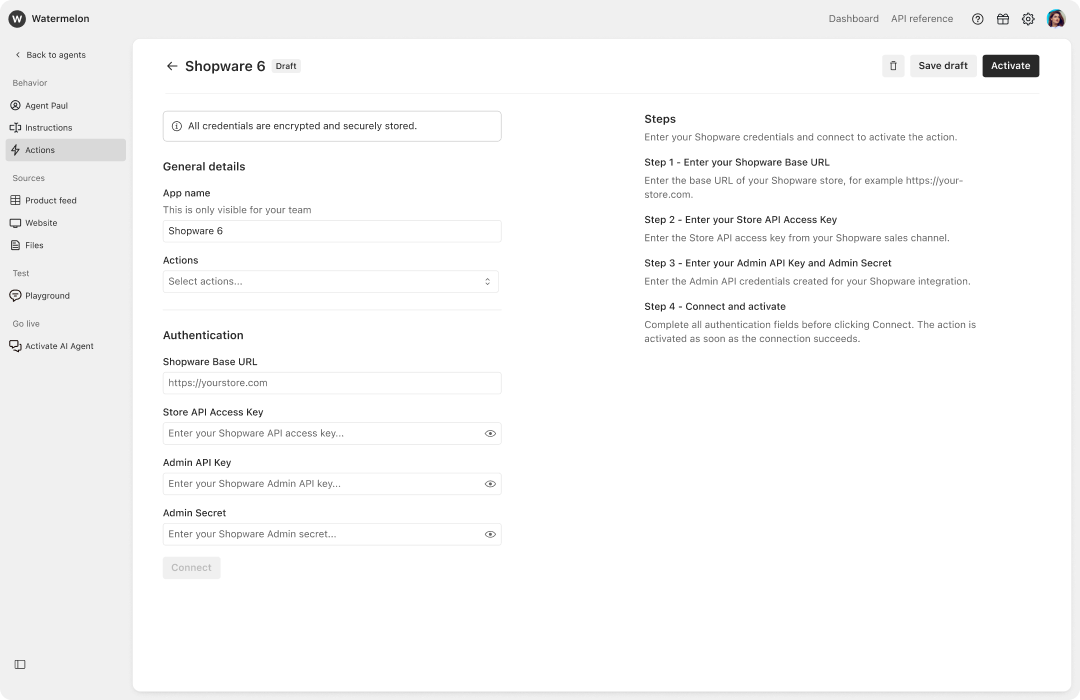Click the Website monitor icon

pos(16,223)
